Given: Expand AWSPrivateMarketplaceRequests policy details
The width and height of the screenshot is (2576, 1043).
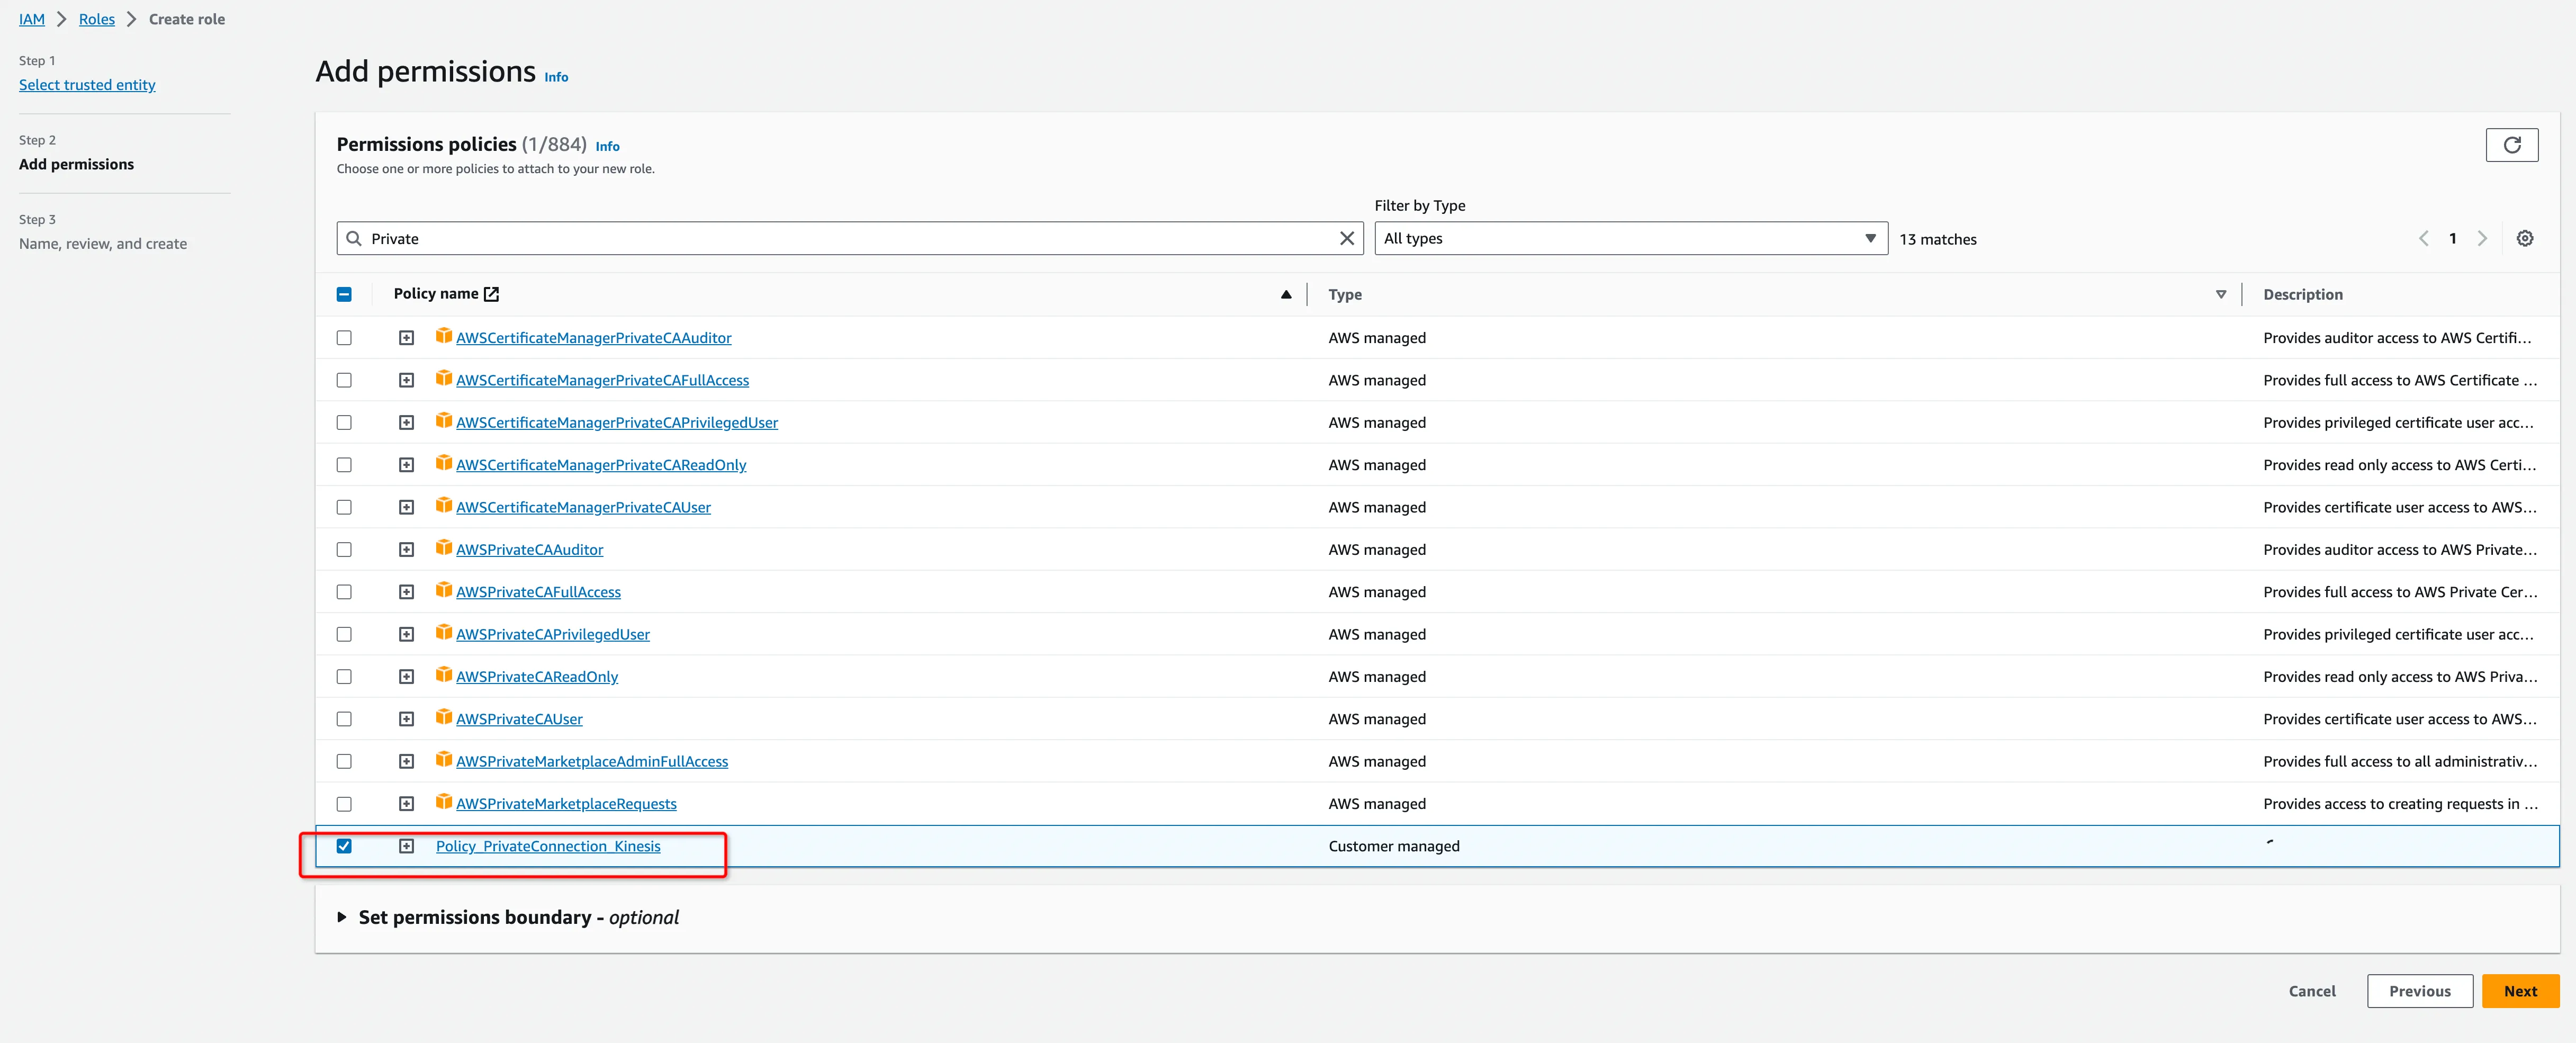Looking at the screenshot, I should point(406,804).
